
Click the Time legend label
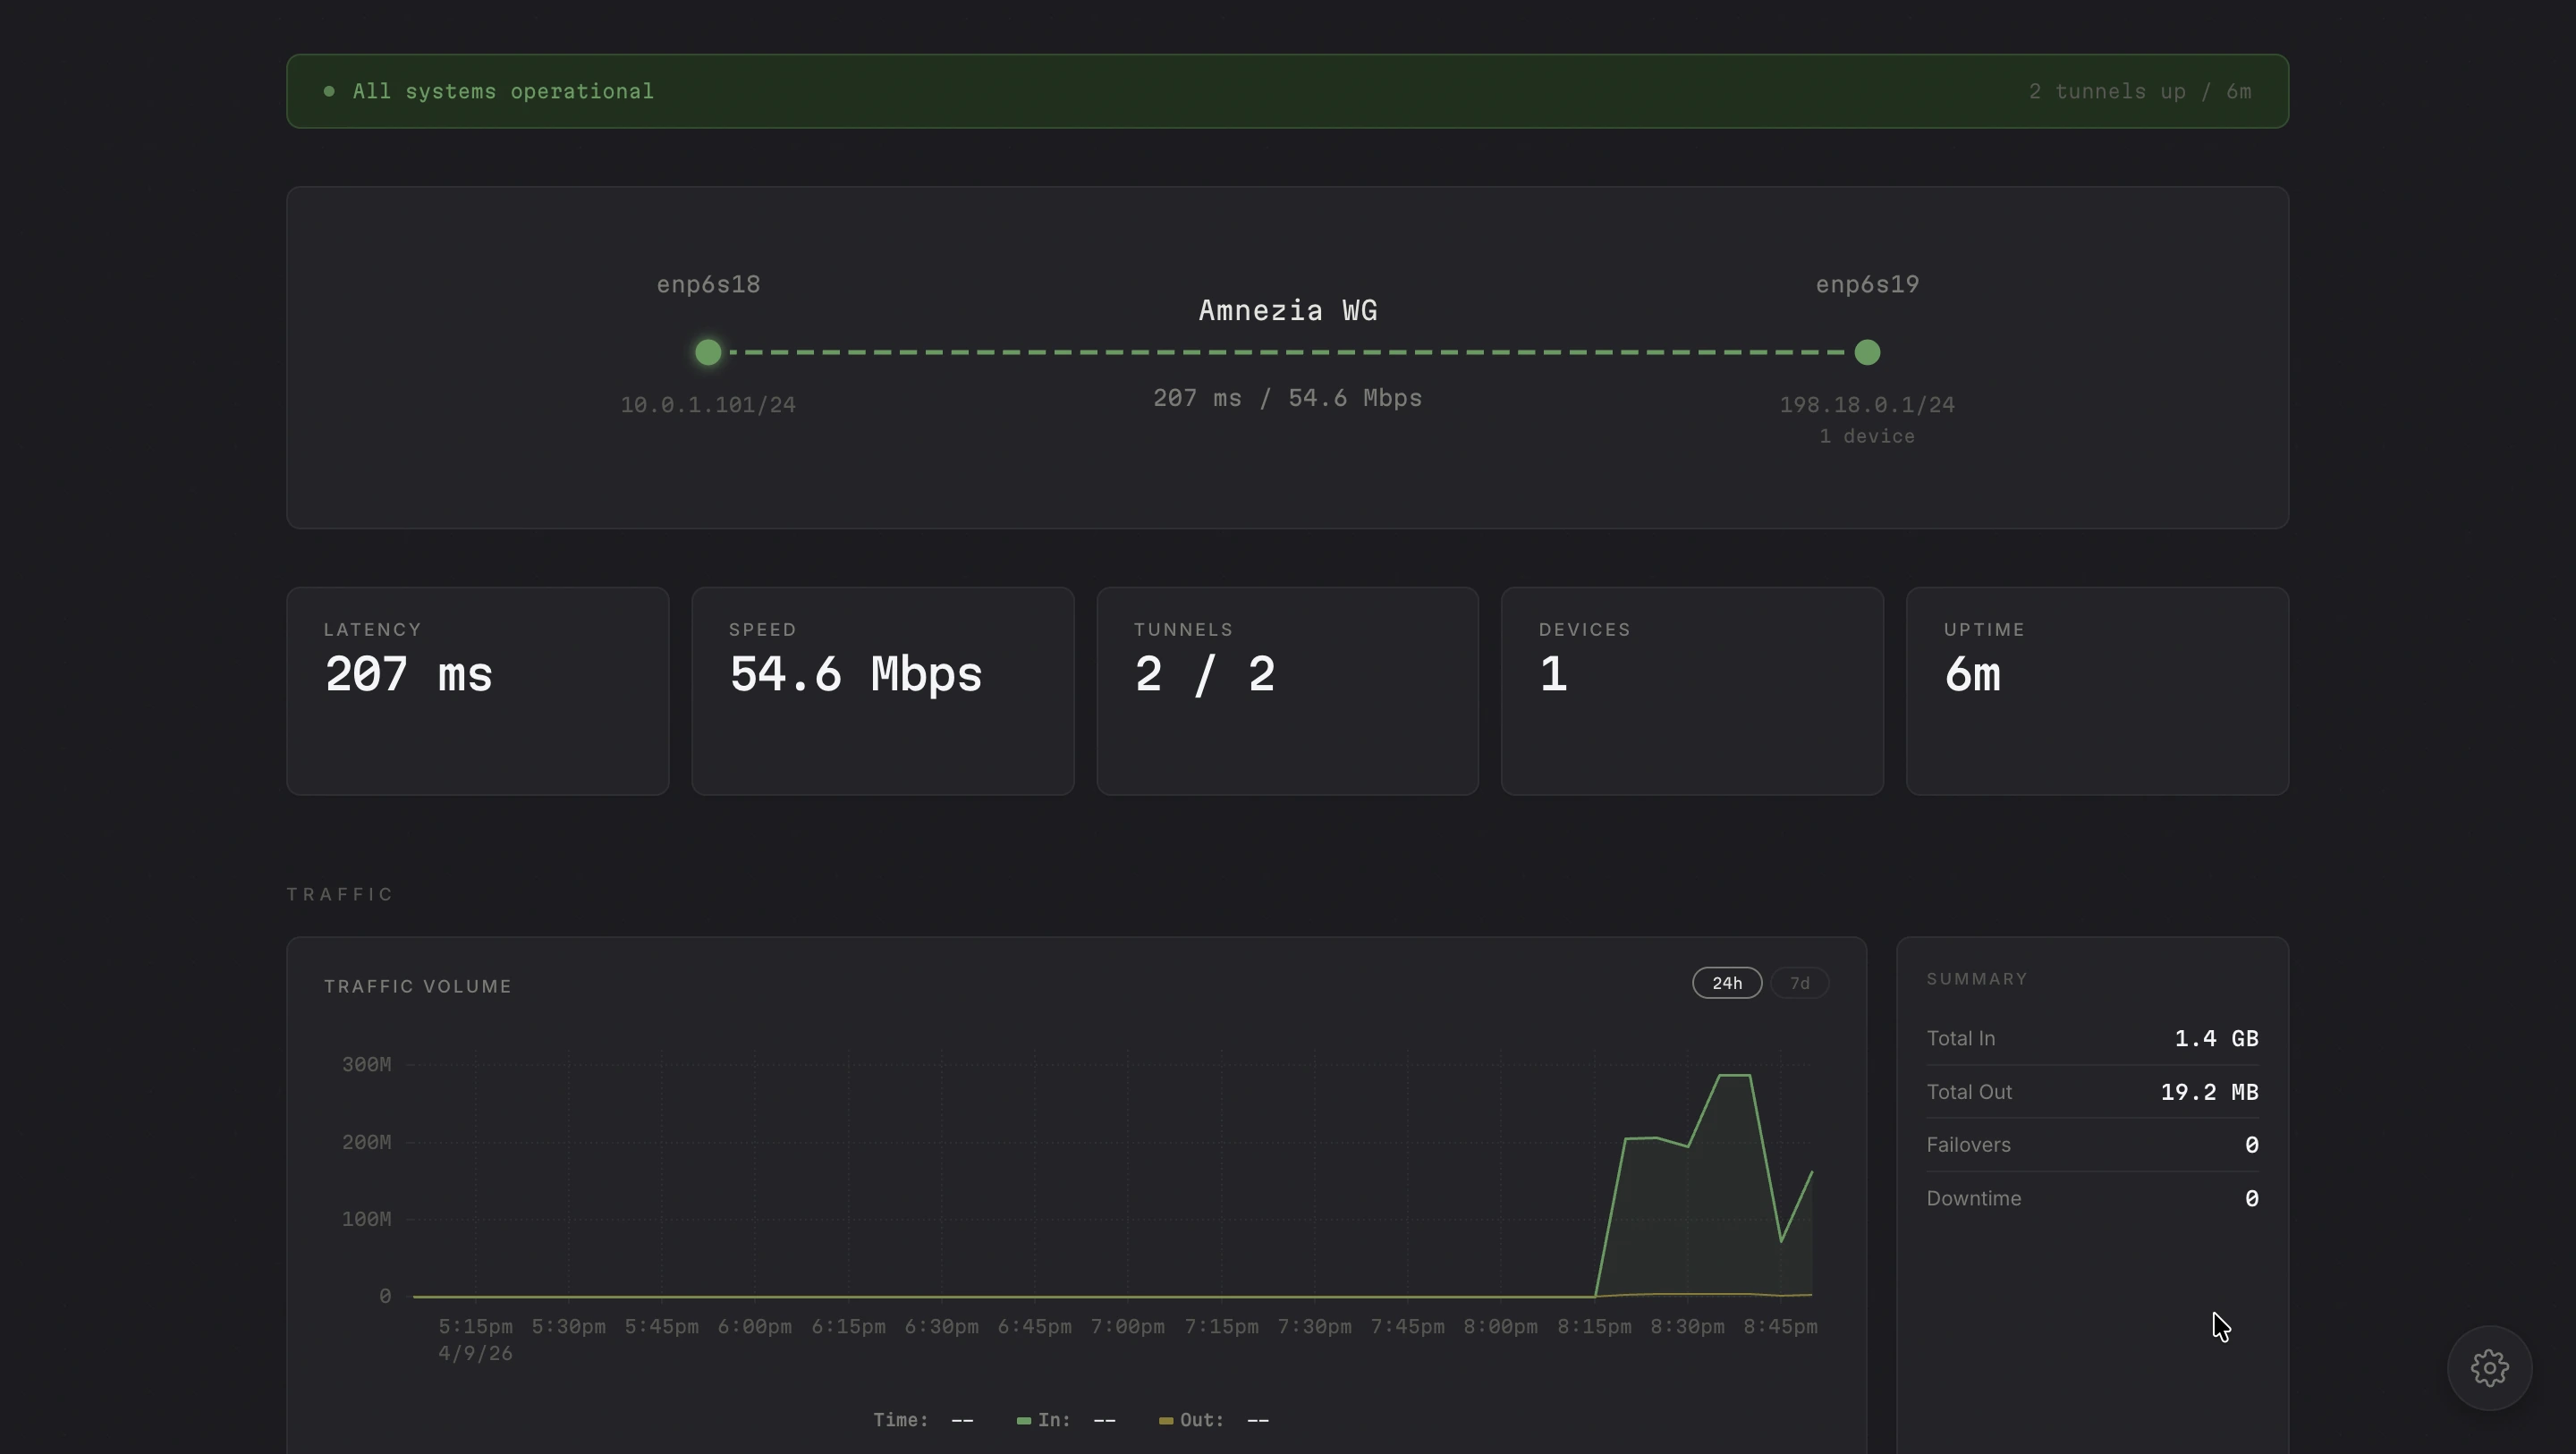pos(900,1420)
